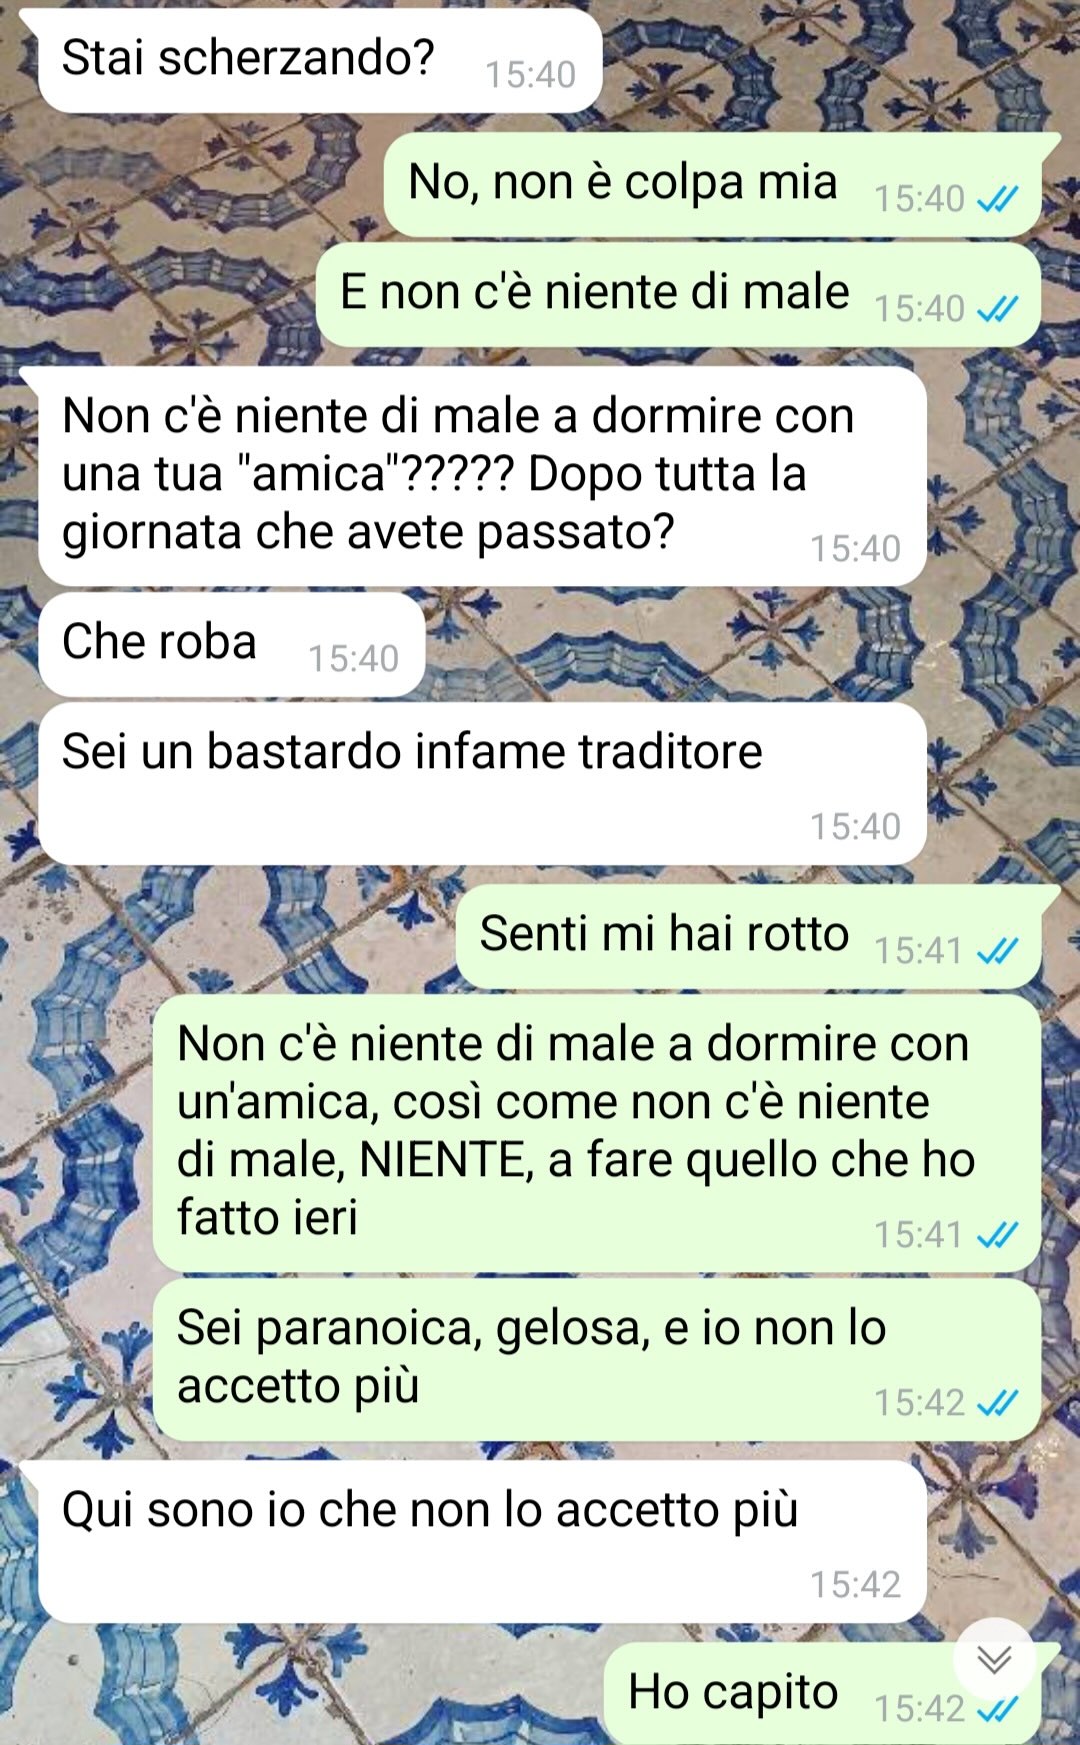Select 'No, non è colpa mia' bubble

pos(712,184)
